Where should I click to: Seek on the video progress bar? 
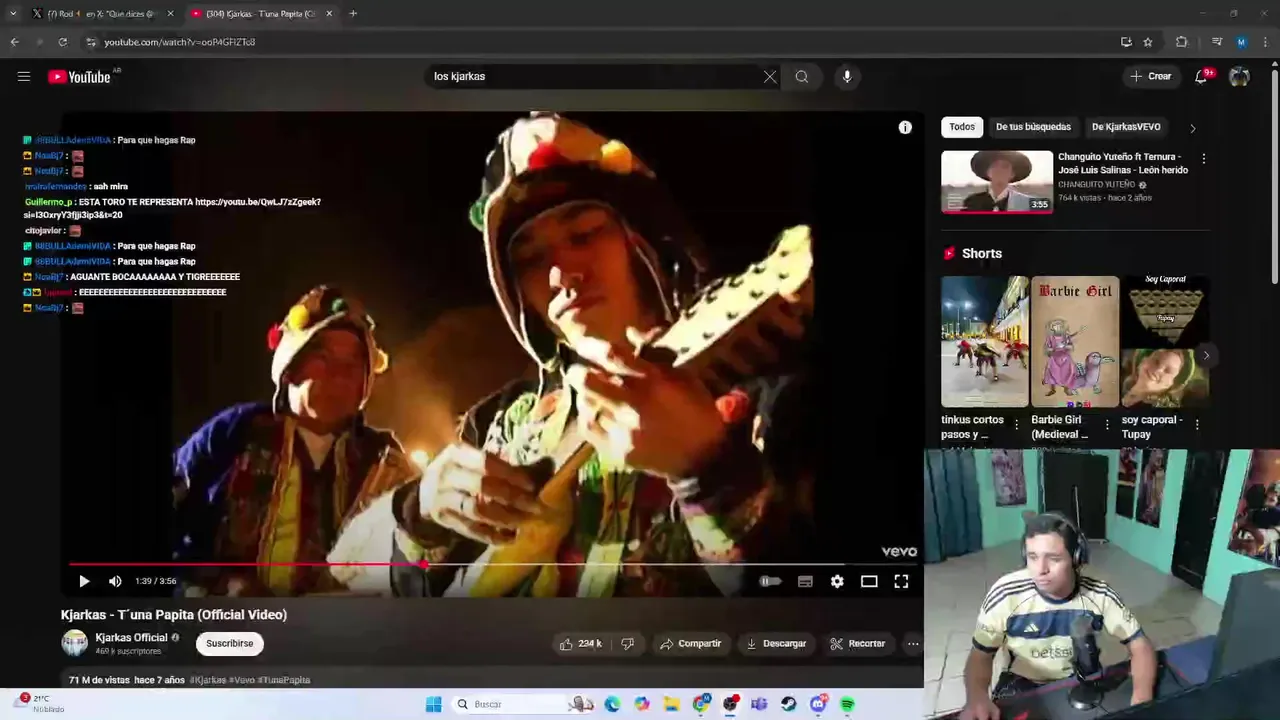[x=493, y=565]
